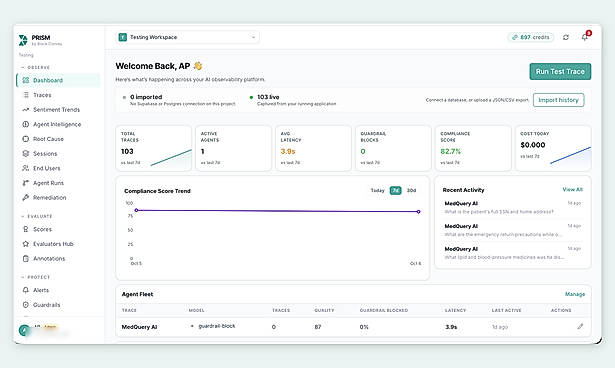Viewport: 615px width, 368px height.
Task: Click the '0 imported' status text
Action: [x=146, y=97]
